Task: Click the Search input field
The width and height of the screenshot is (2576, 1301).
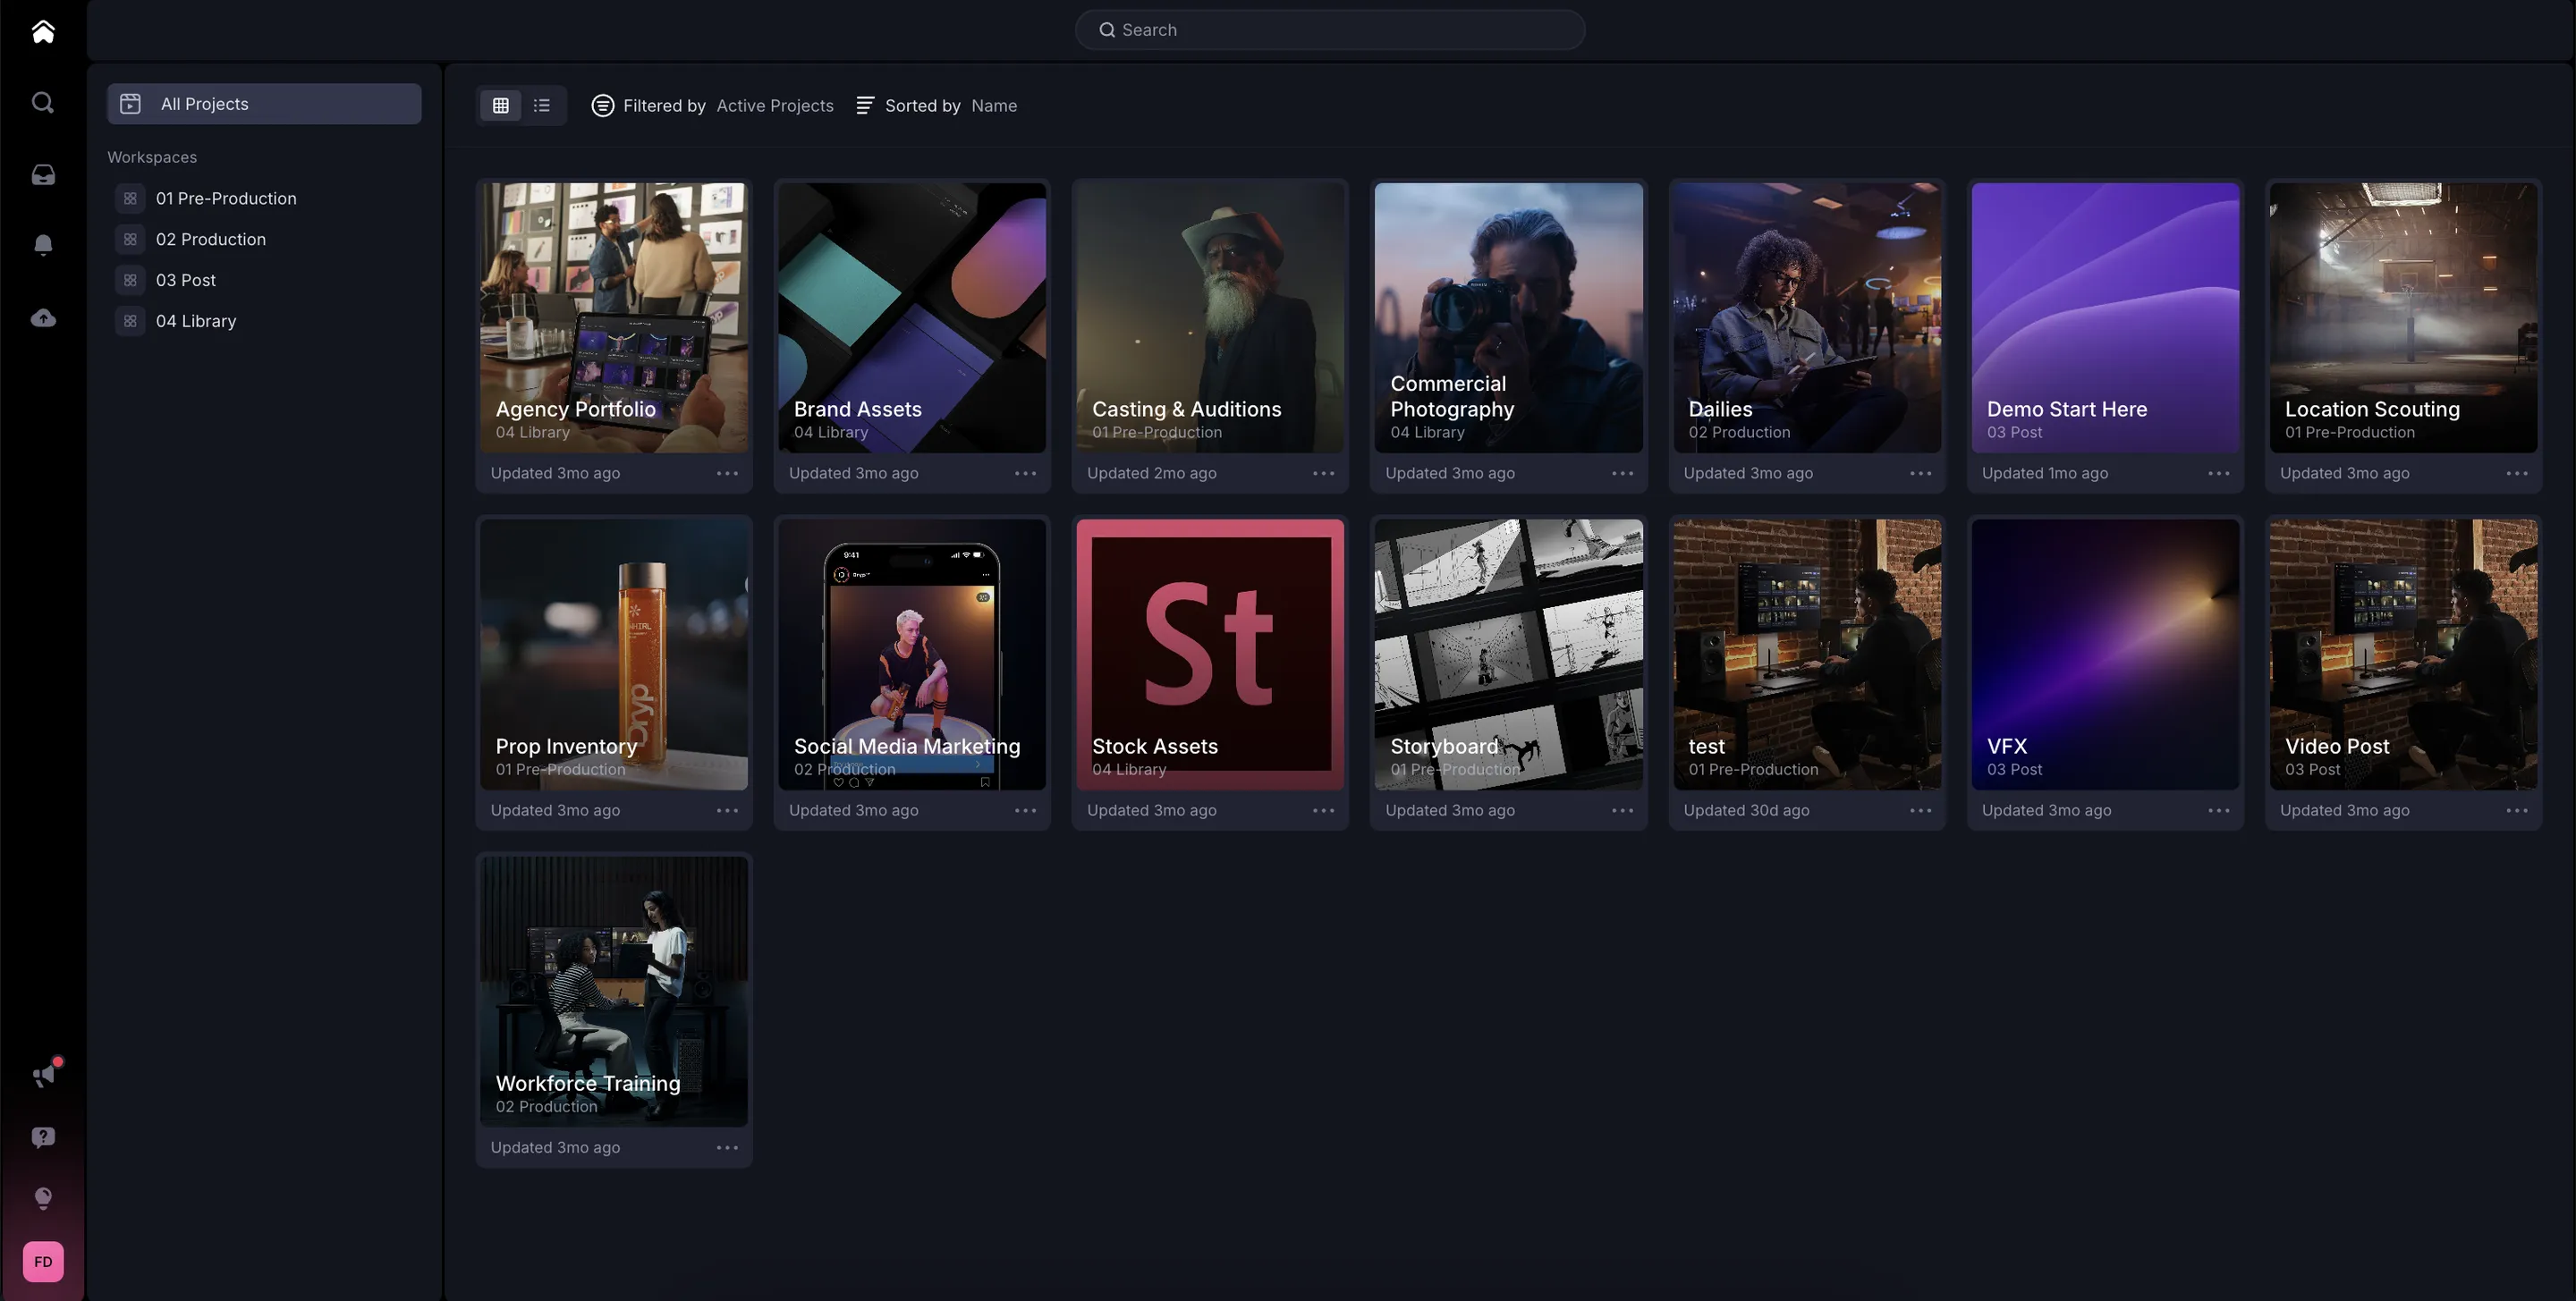Action: 1330,30
